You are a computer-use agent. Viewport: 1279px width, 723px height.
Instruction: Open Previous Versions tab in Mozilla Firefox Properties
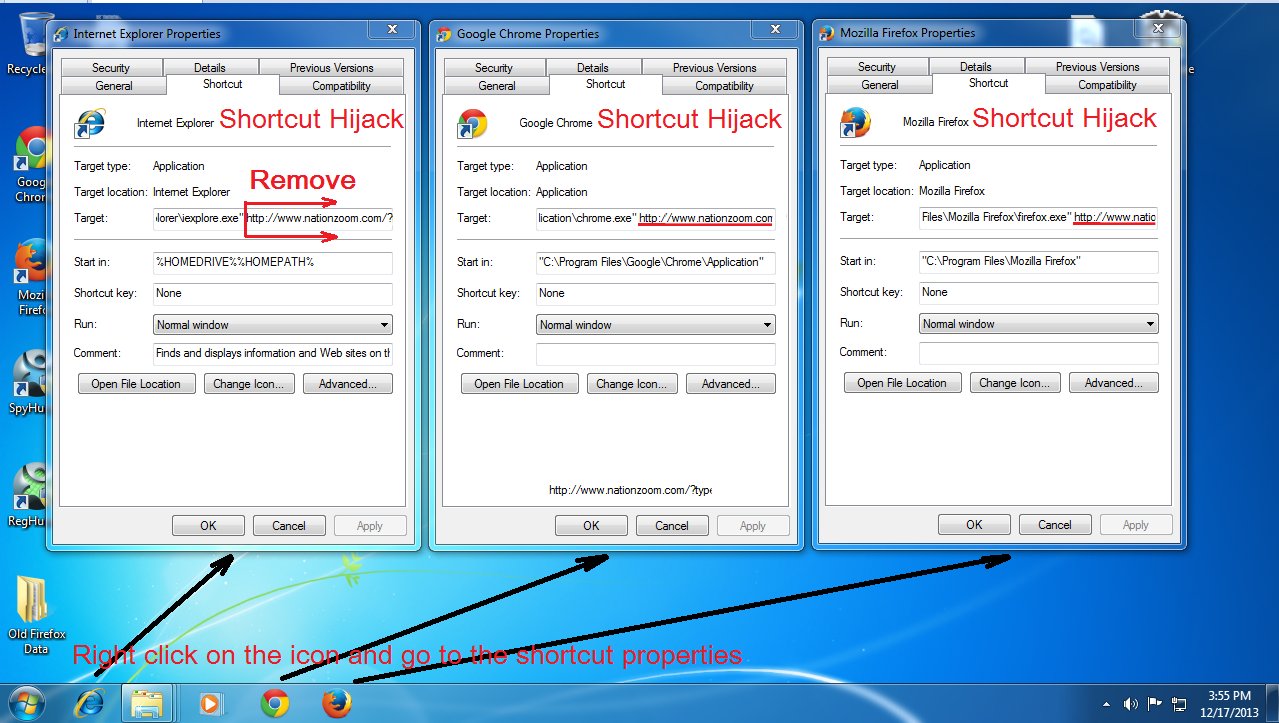pyautogui.click(x=1098, y=67)
